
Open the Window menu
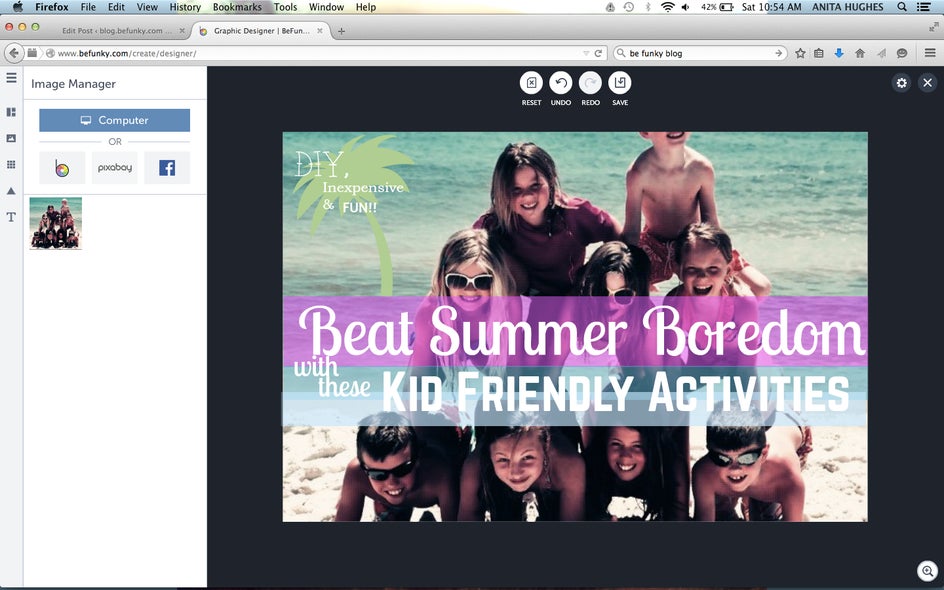click(x=326, y=7)
